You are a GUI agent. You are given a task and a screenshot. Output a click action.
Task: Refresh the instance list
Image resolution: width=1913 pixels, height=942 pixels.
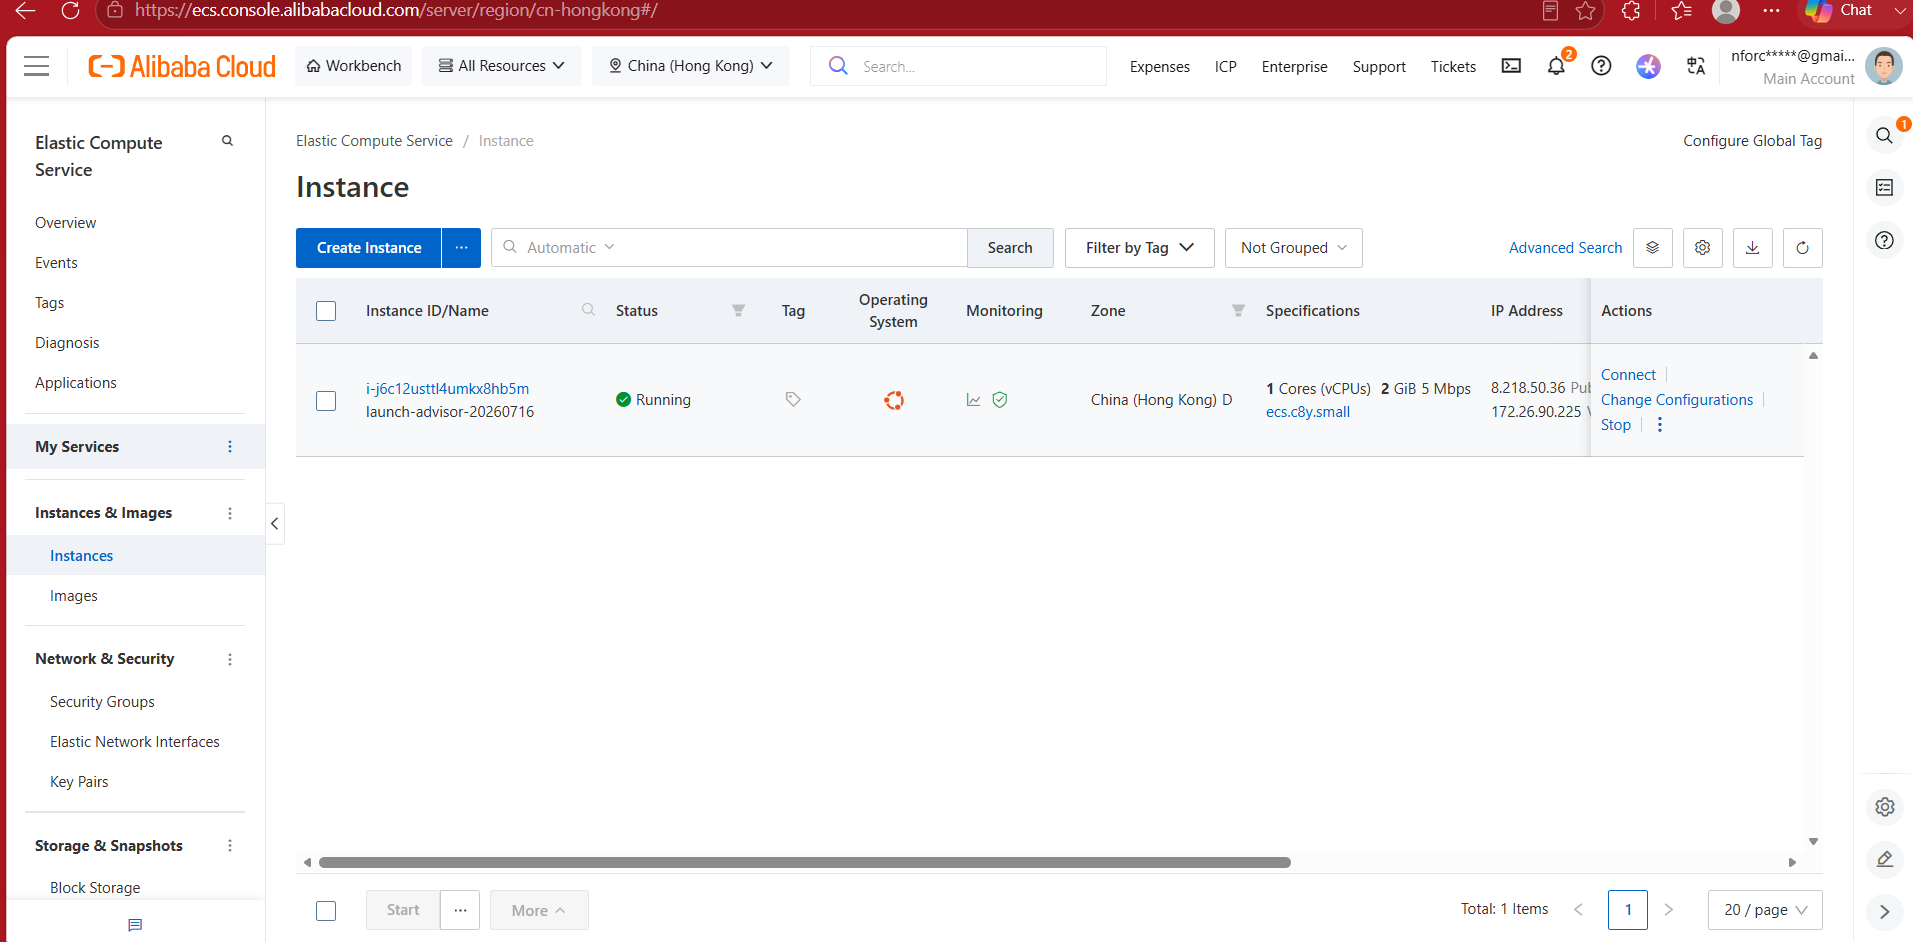pyautogui.click(x=1803, y=248)
